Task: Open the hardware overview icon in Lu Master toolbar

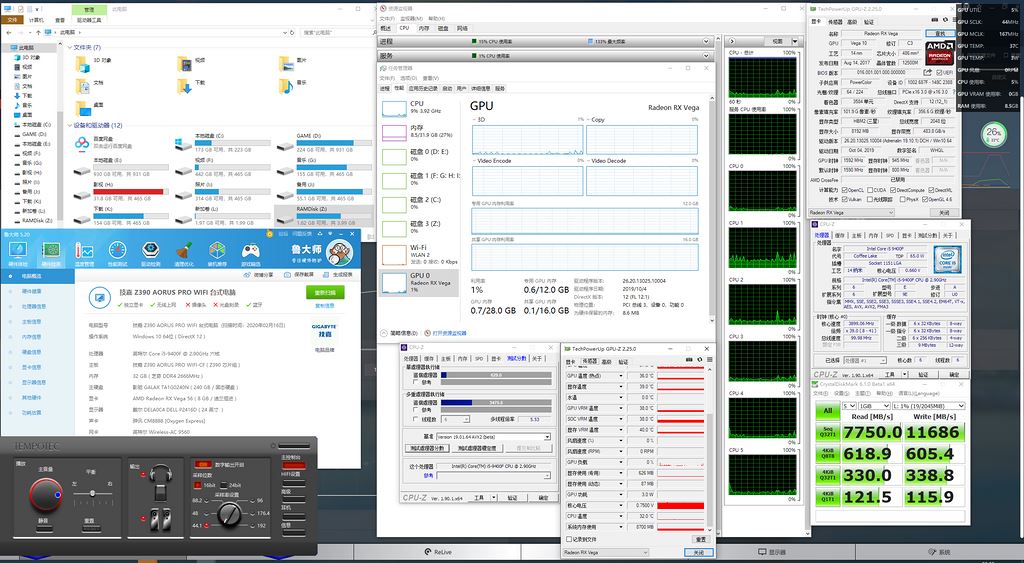Action: pos(18,251)
